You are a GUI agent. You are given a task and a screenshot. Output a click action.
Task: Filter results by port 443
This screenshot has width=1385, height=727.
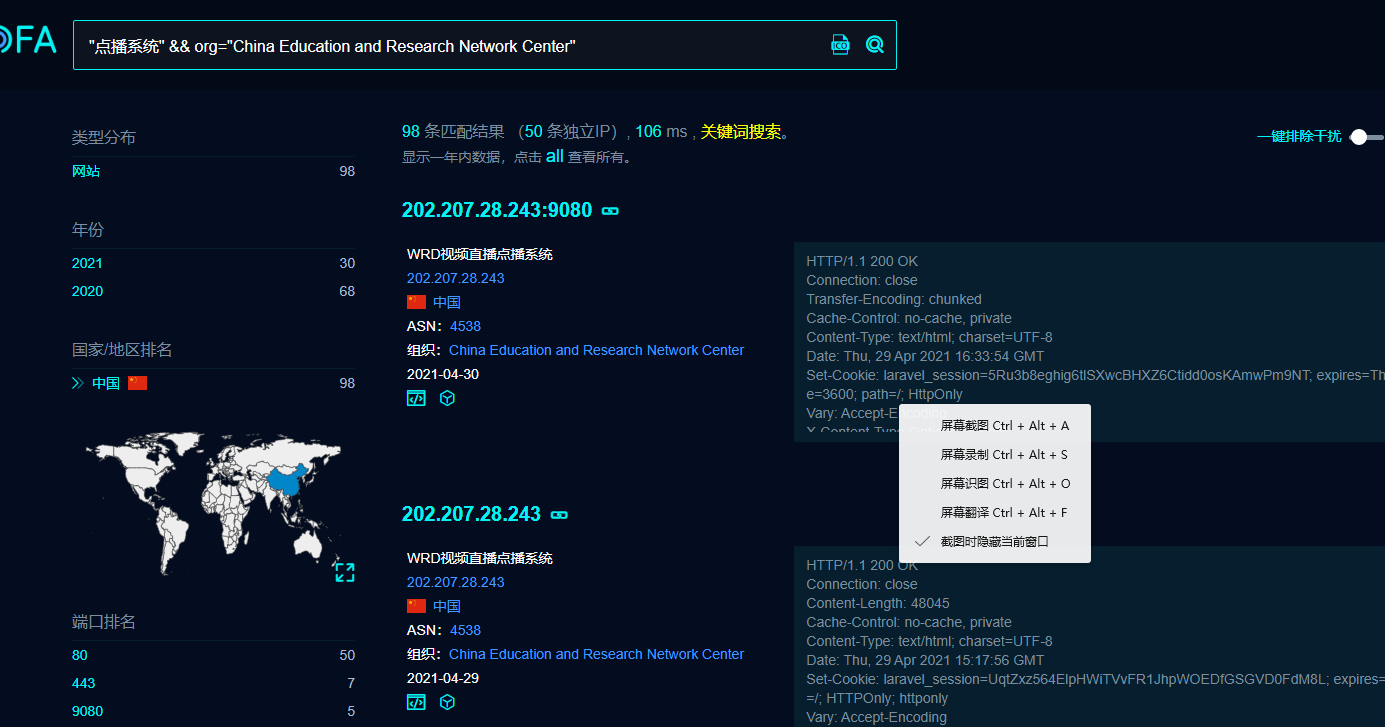pos(84,683)
